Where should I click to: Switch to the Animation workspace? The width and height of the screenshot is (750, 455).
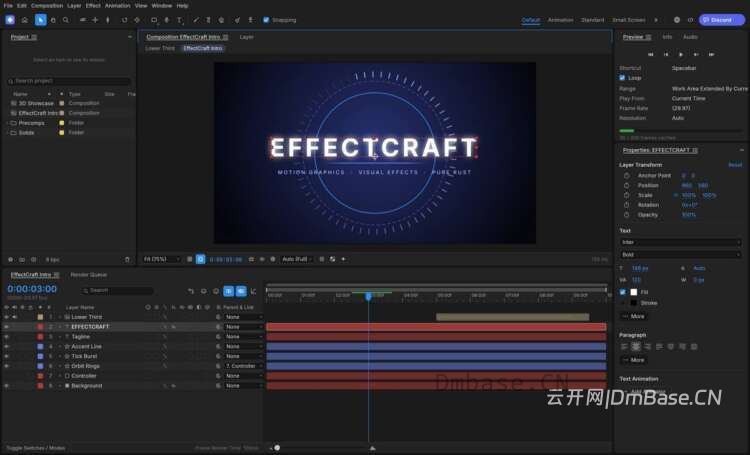coord(560,20)
